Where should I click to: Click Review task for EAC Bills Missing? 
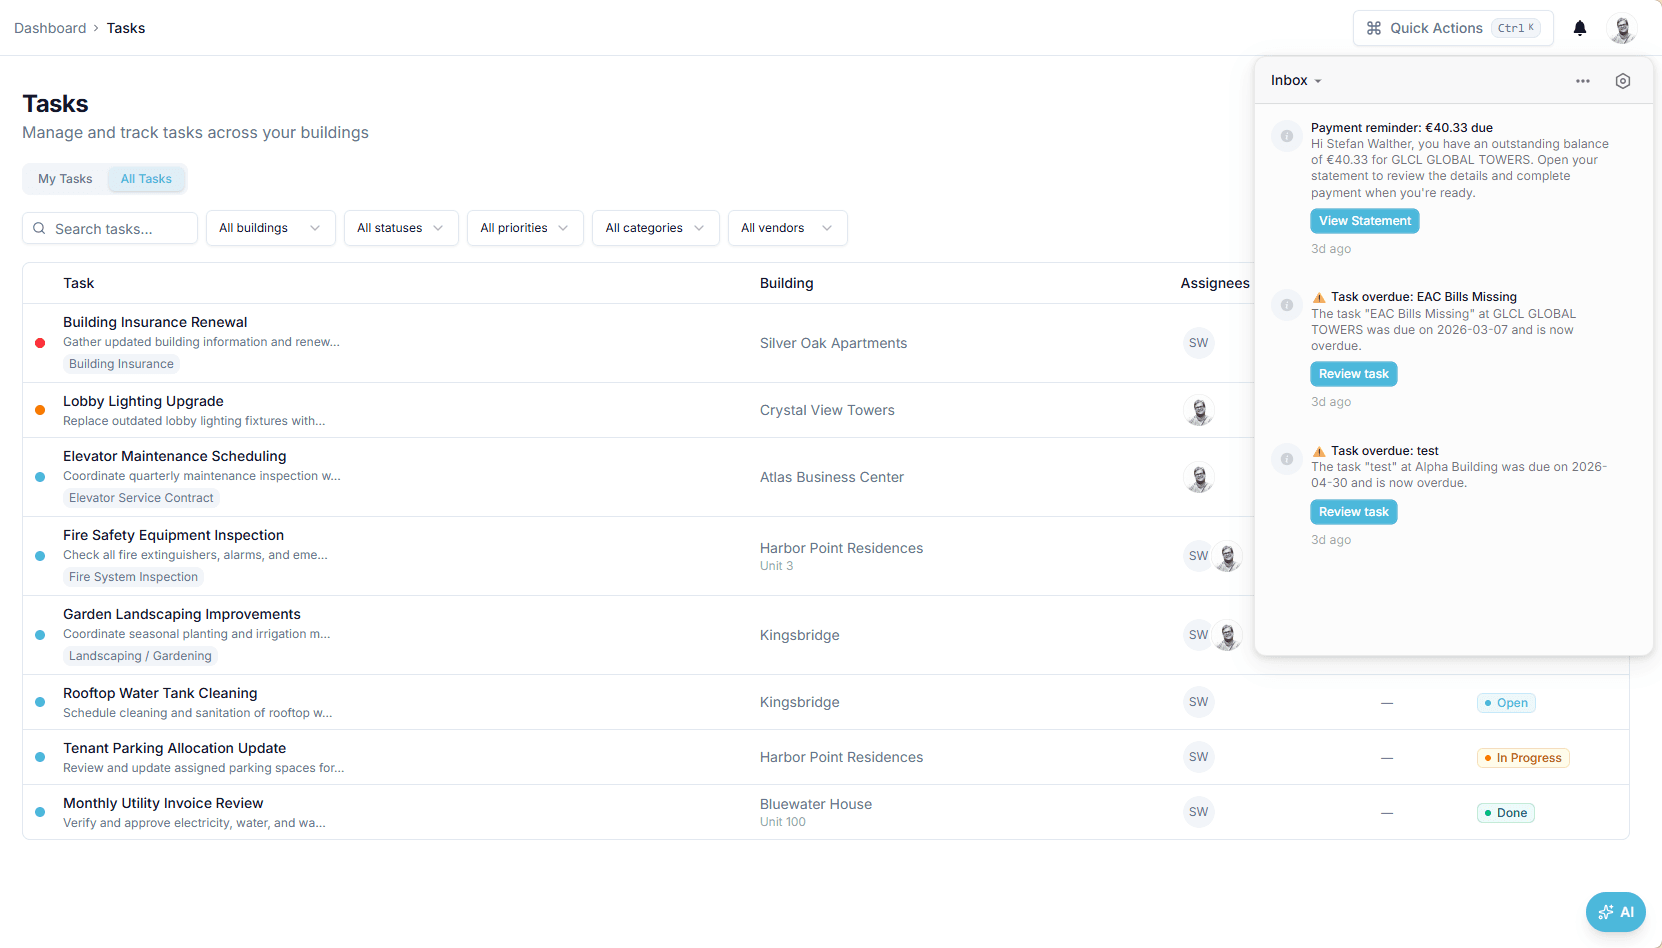click(1354, 374)
